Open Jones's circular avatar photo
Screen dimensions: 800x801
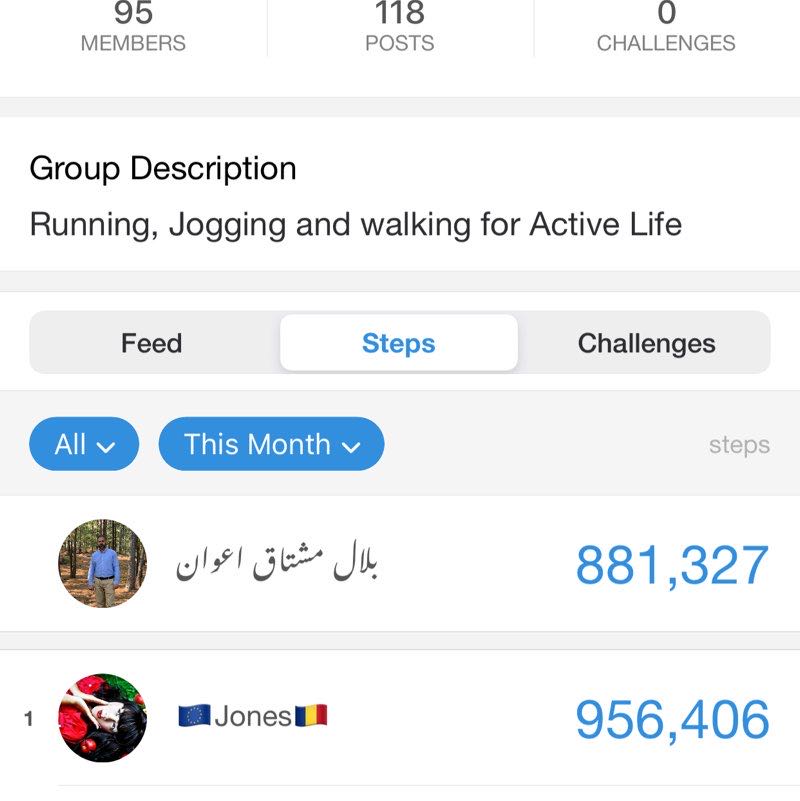point(103,716)
